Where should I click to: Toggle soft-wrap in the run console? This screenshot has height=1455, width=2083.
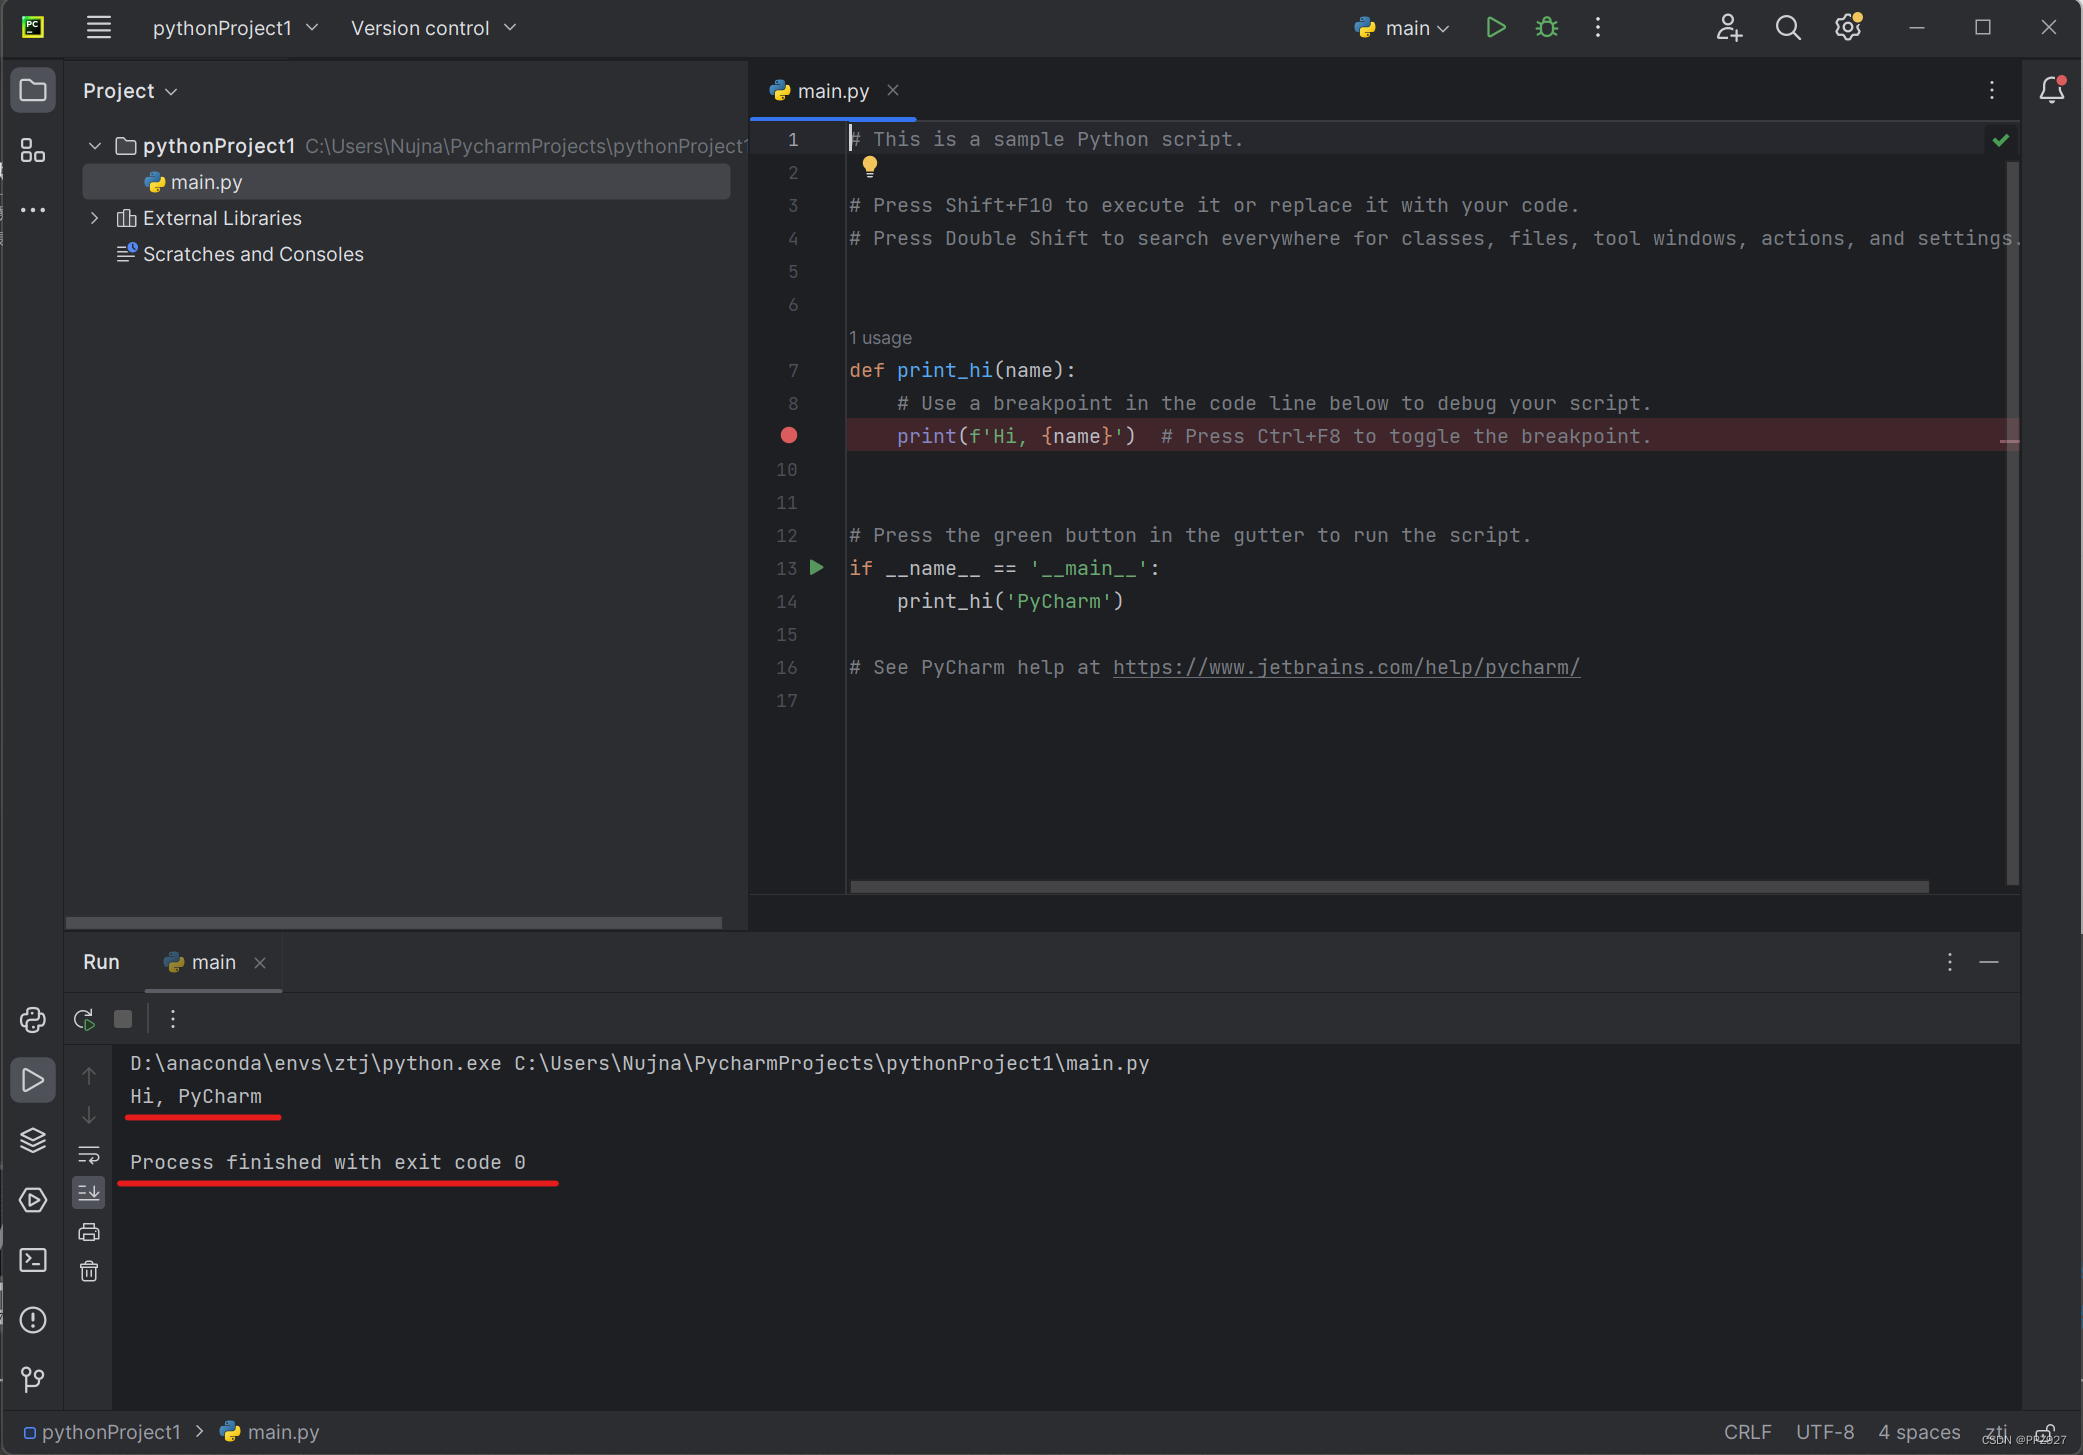tap(89, 1154)
